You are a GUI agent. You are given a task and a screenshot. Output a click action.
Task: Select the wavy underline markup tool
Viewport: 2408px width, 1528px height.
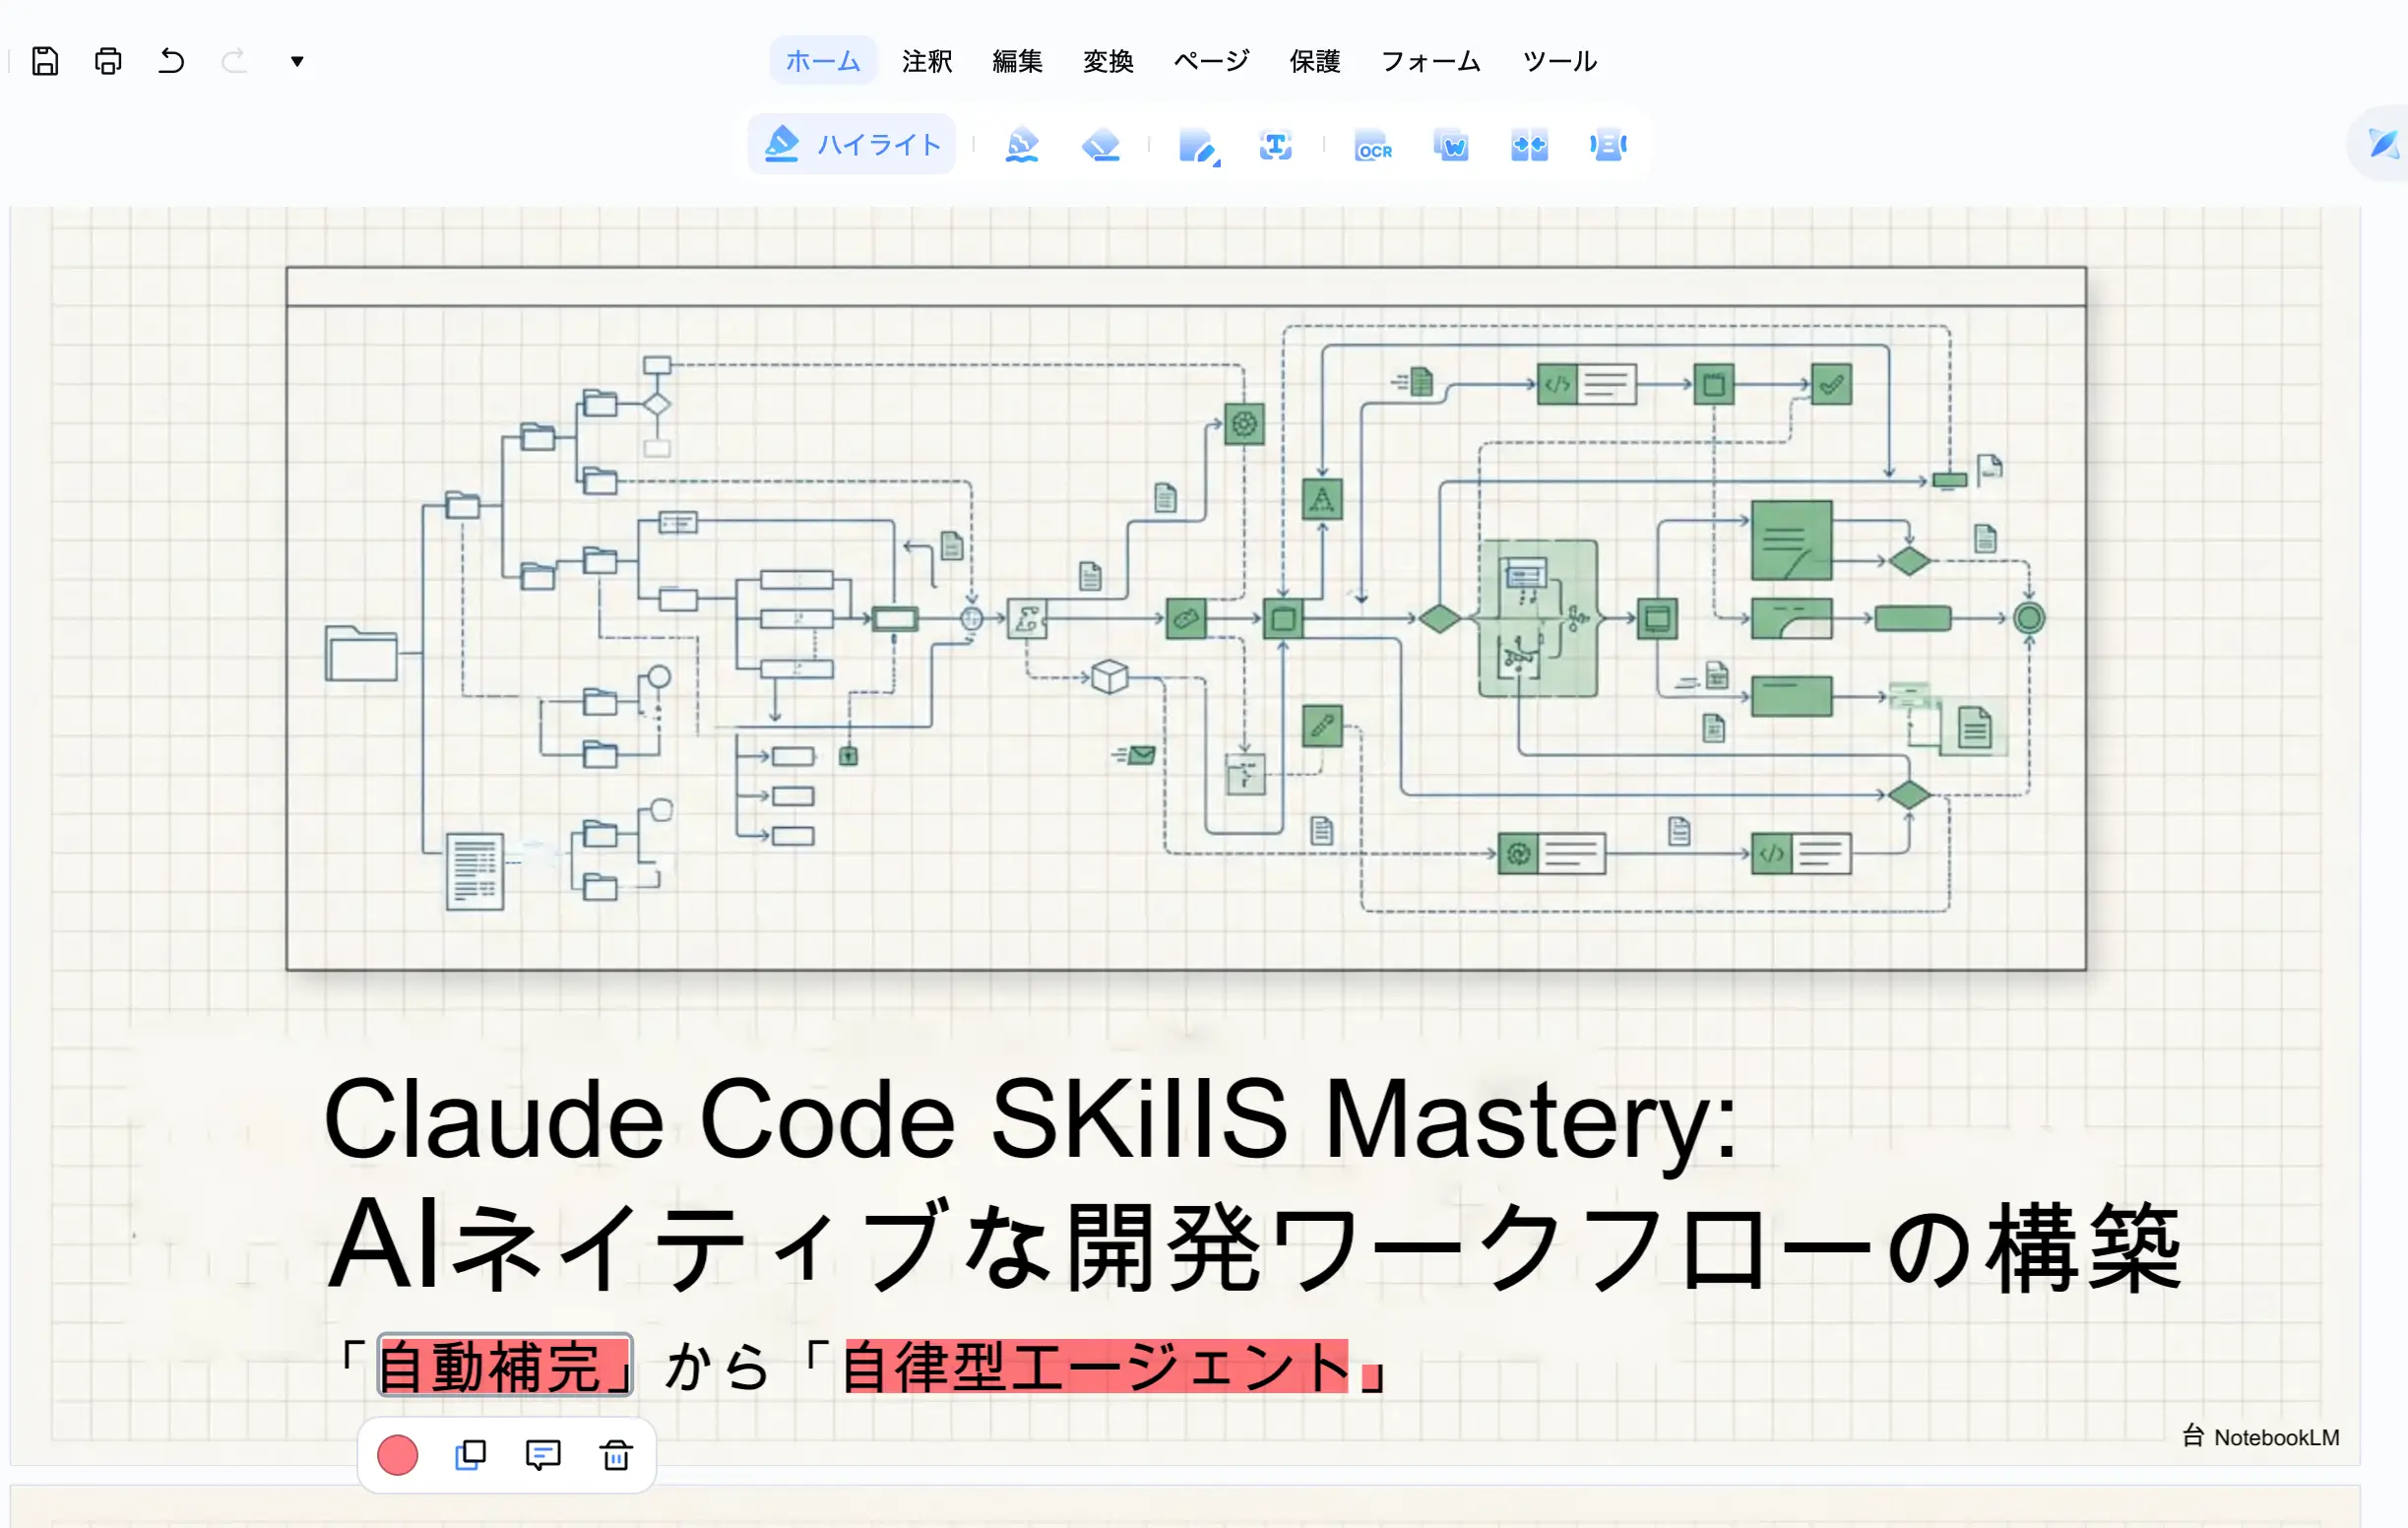(1022, 145)
